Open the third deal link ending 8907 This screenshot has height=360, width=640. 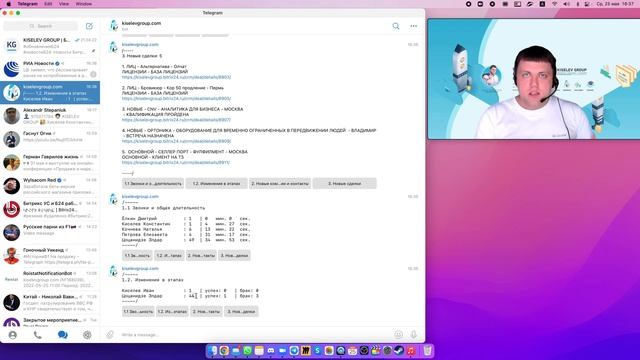176,120
